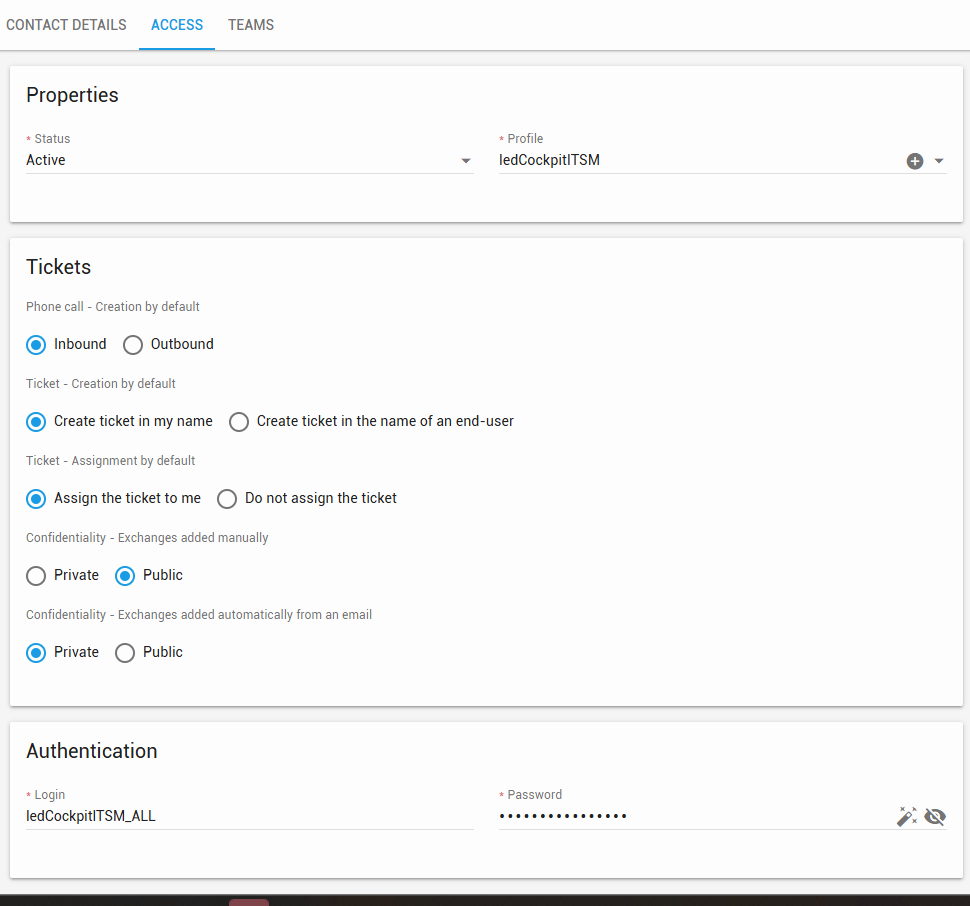Expand the Status dropdown arrow
Viewport: 970px width, 906px height.
pos(466,161)
